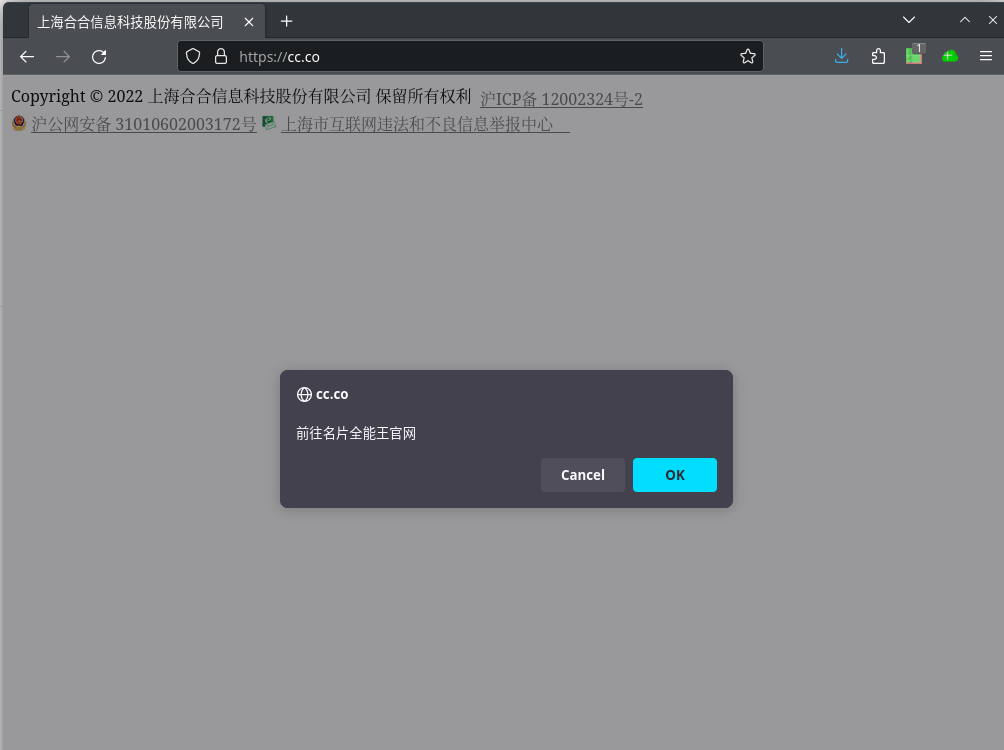
Task: Reload the current page
Action: click(99, 57)
